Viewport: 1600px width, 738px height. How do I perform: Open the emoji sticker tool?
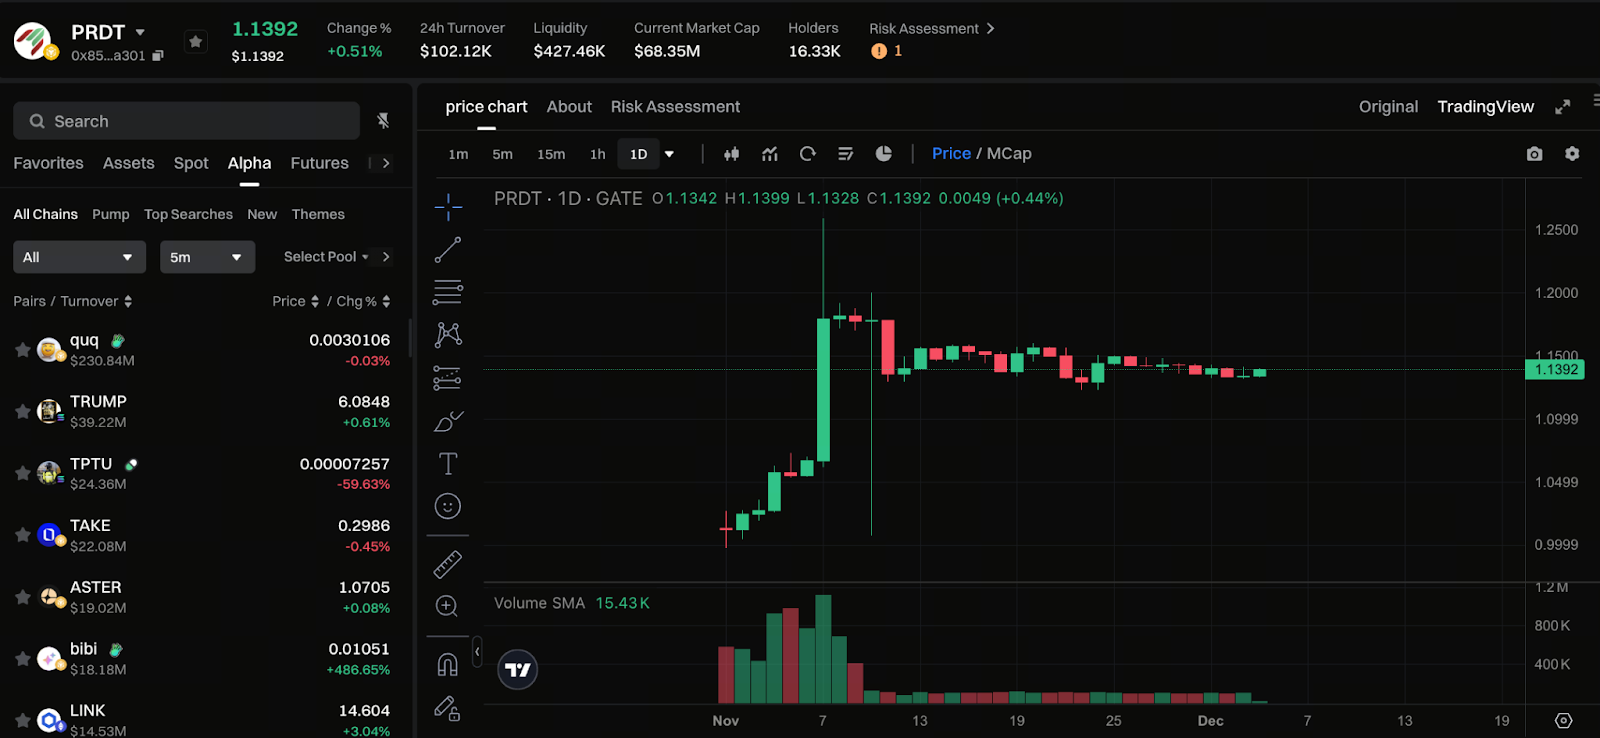pyautogui.click(x=448, y=506)
